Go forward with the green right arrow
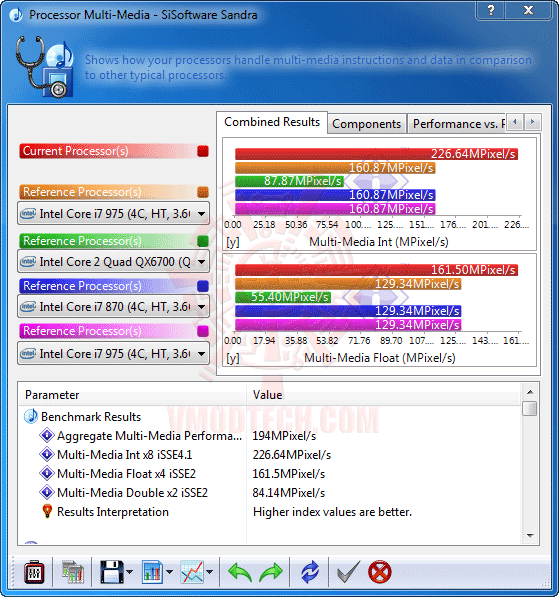 (271, 572)
